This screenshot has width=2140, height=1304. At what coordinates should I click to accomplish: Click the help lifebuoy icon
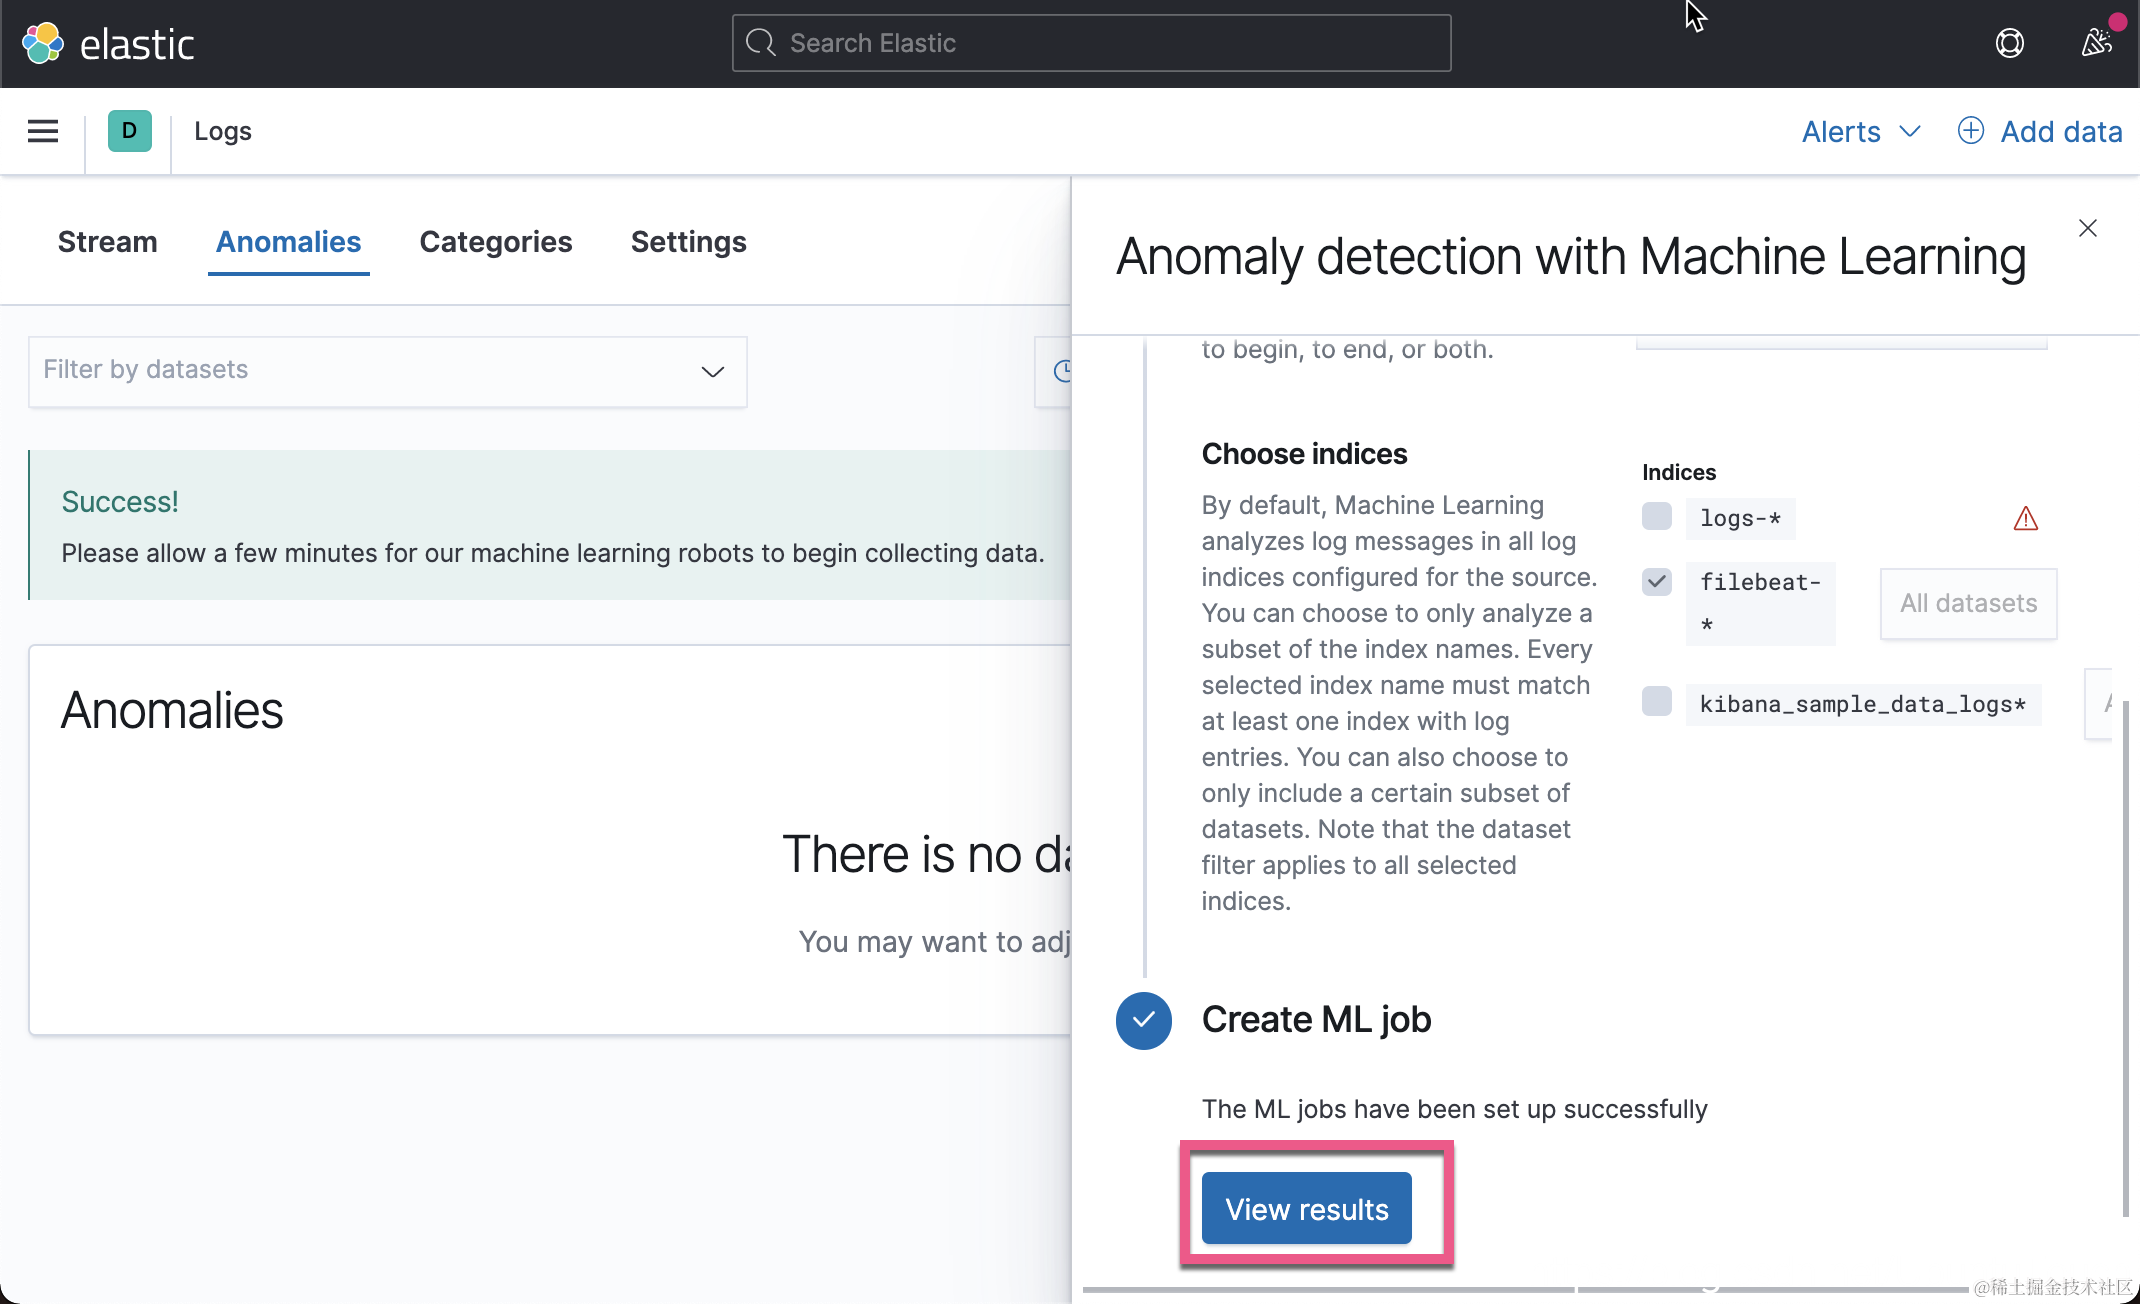pyautogui.click(x=2009, y=43)
